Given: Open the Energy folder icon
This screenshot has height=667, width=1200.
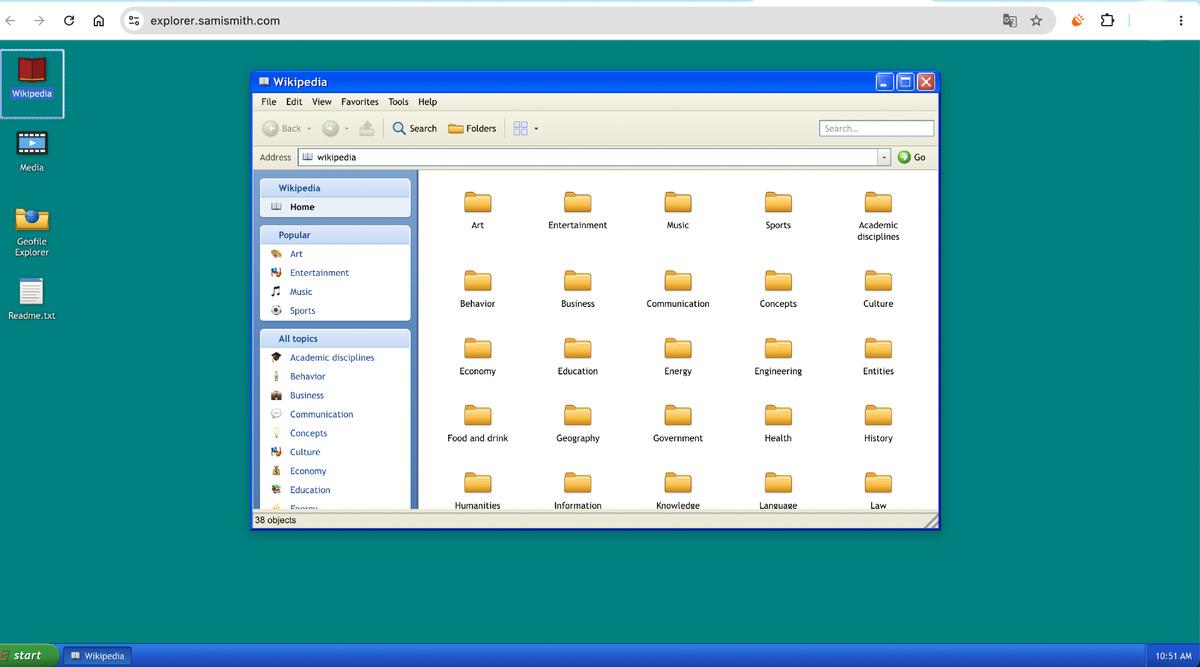Looking at the screenshot, I should click(x=678, y=348).
